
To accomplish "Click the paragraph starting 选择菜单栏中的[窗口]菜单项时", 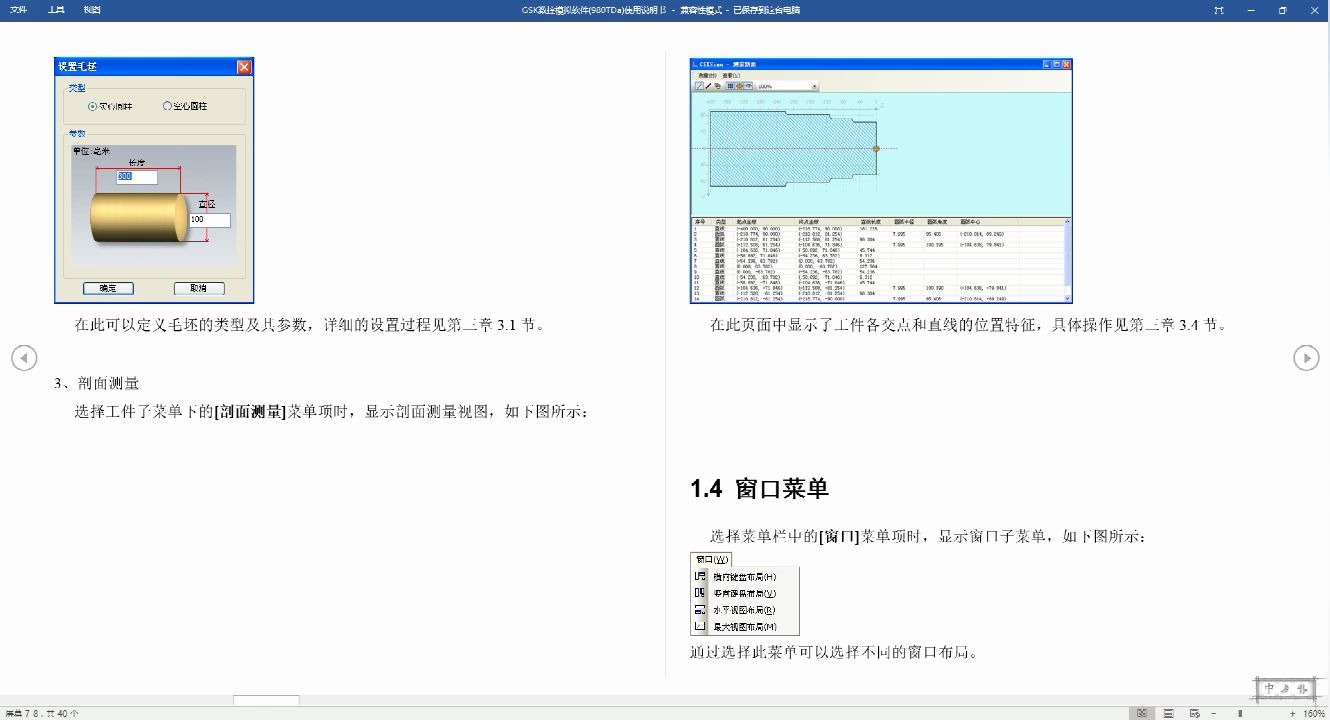I will (928, 536).
